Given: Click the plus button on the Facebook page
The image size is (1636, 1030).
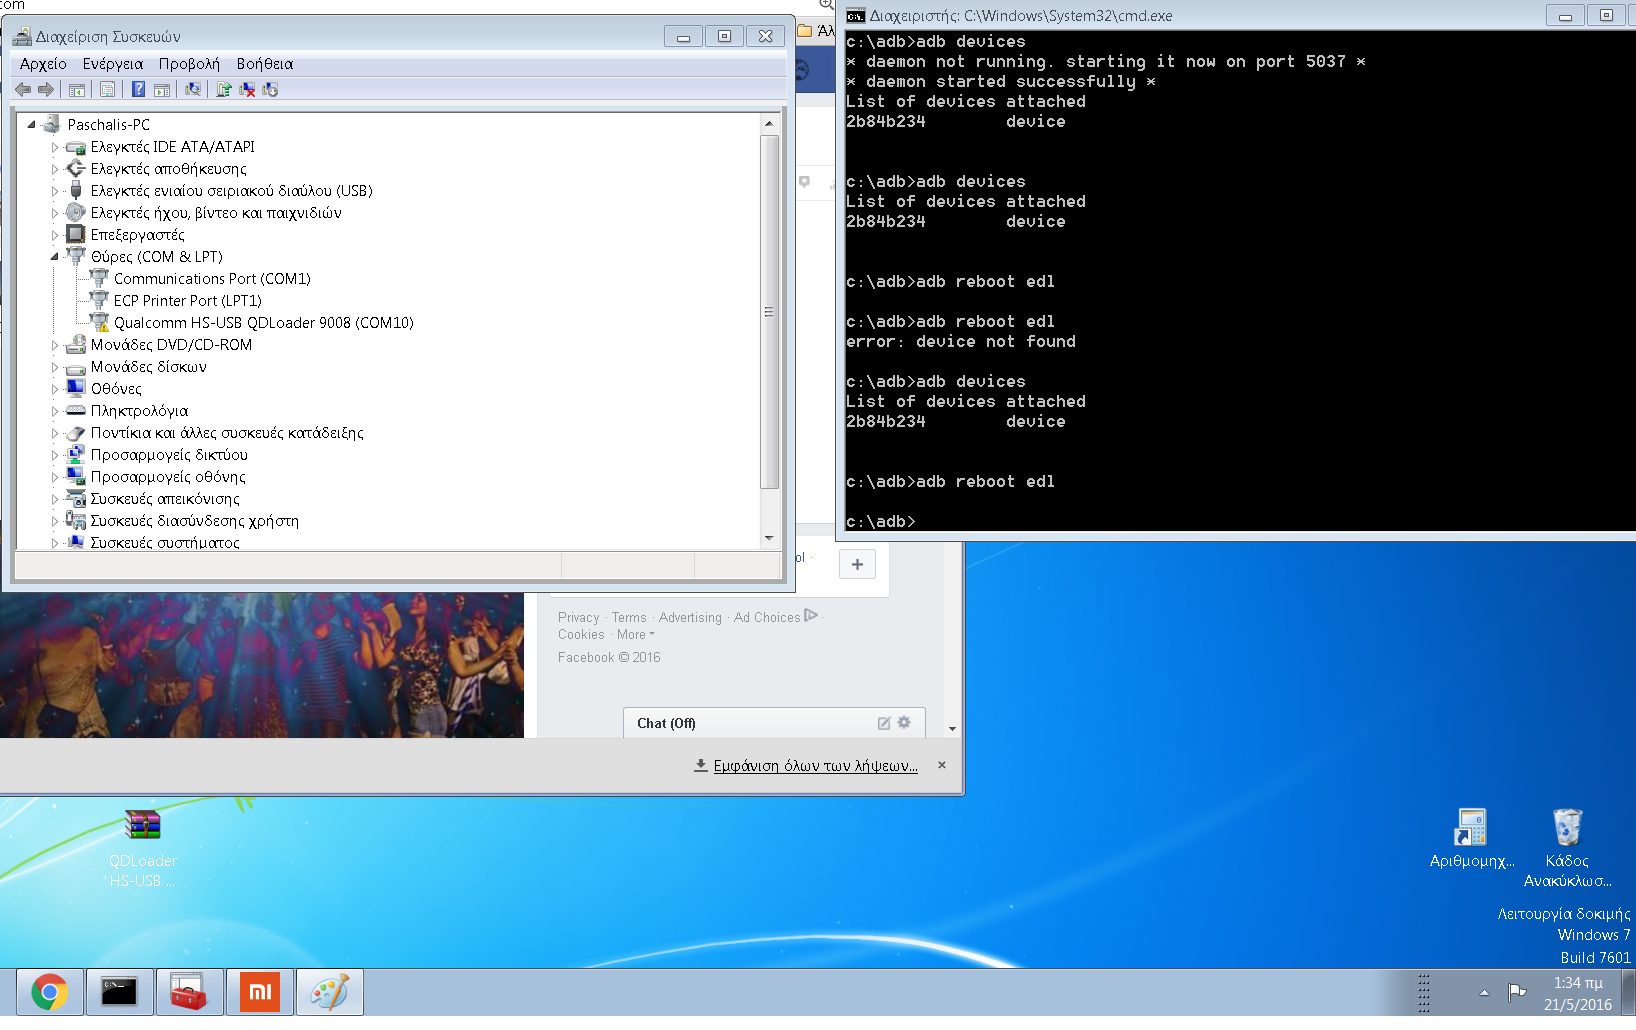Looking at the screenshot, I should click(x=857, y=564).
